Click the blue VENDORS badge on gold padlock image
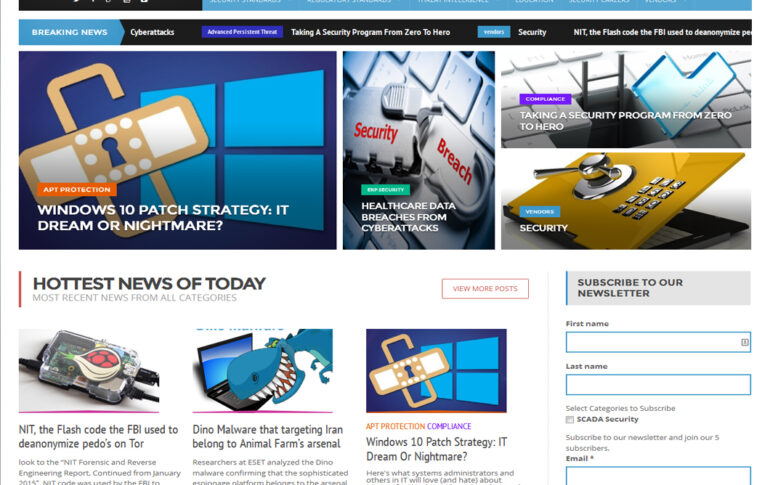770x485 pixels. click(x=540, y=211)
